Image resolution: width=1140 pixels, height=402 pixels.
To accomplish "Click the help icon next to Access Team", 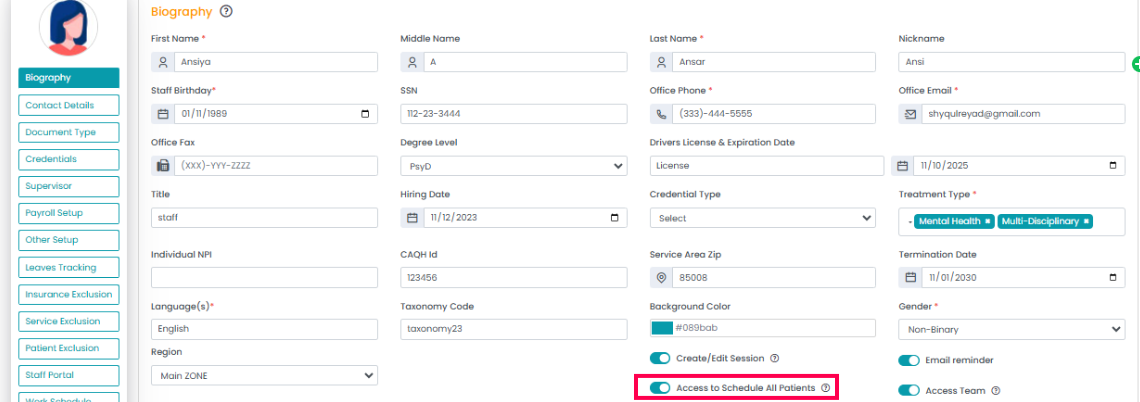I will [x=996, y=391].
